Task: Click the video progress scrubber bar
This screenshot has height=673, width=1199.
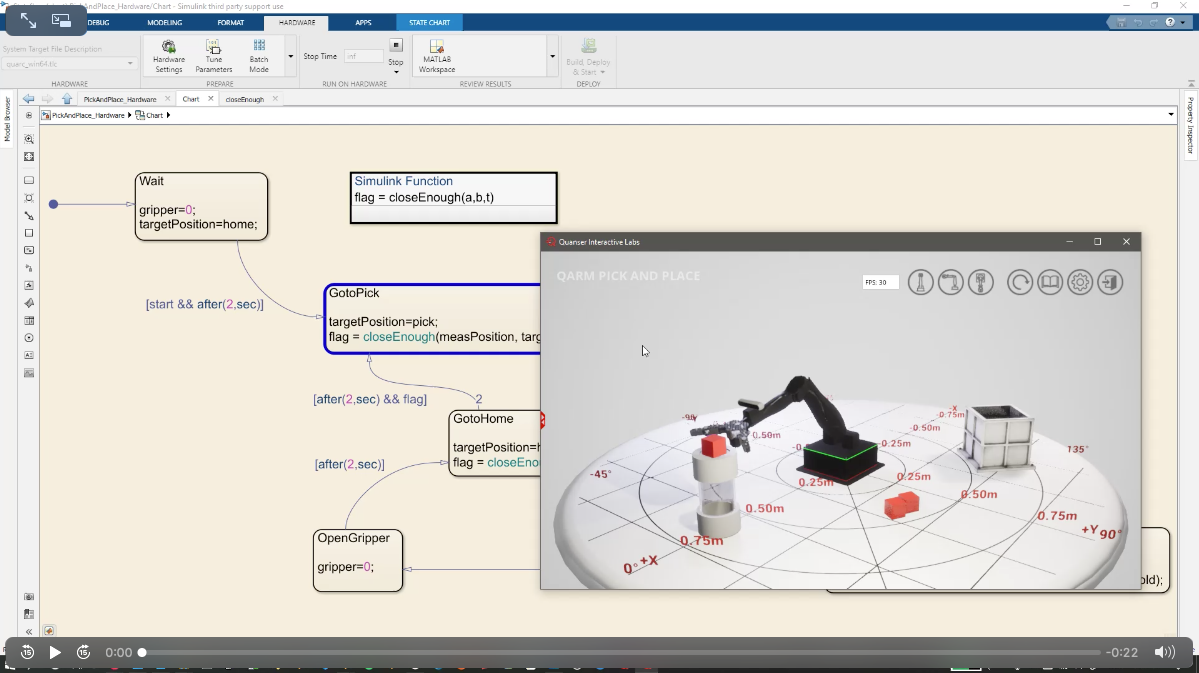Action: click(x=620, y=652)
